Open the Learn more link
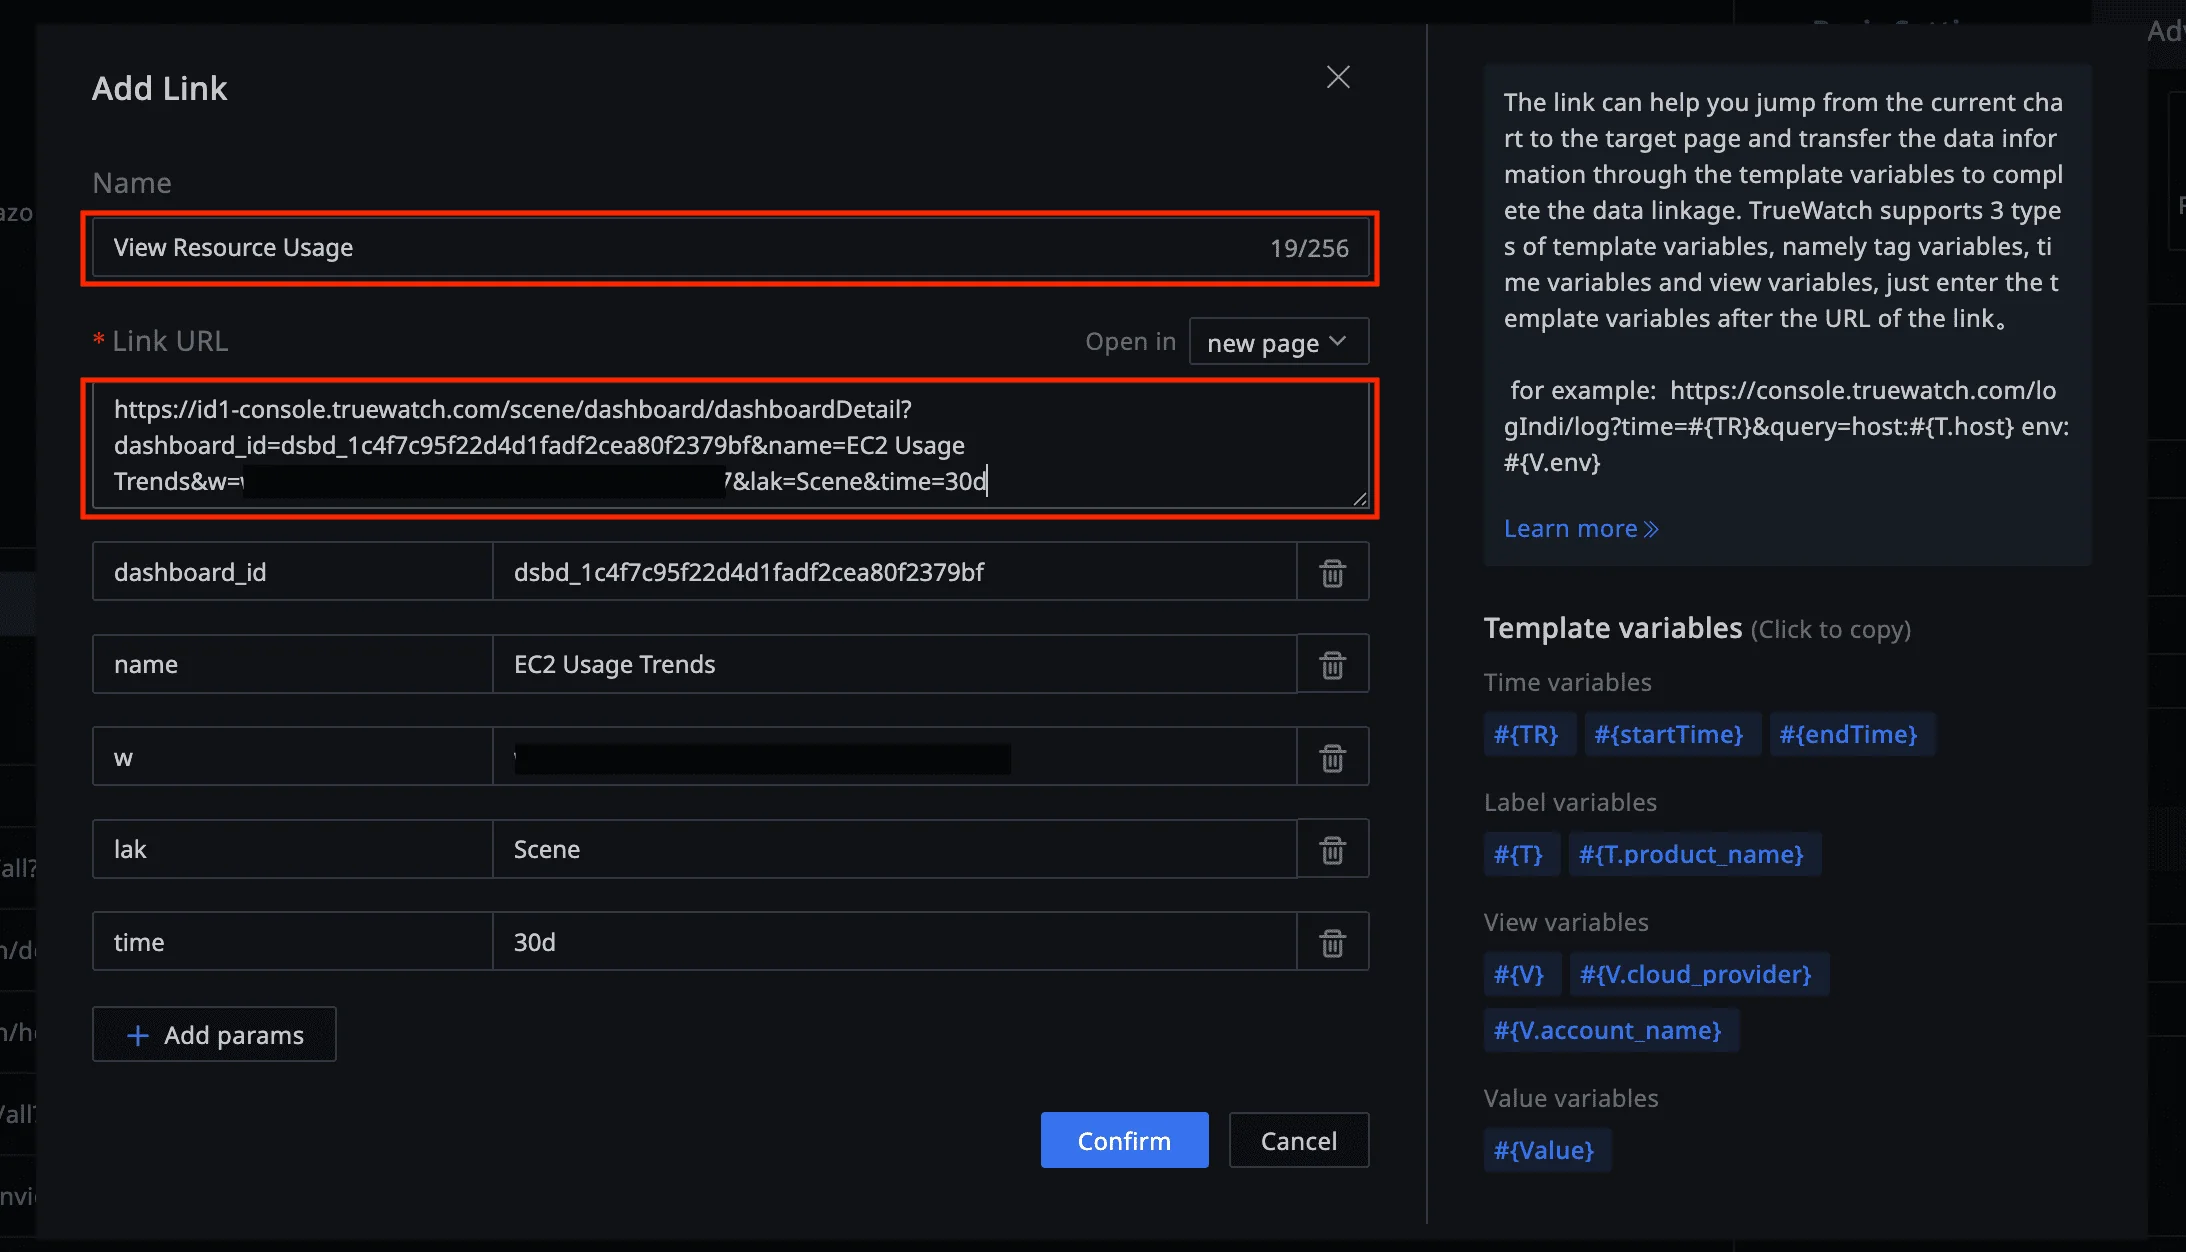This screenshot has width=2186, height=1252. 1580,529
